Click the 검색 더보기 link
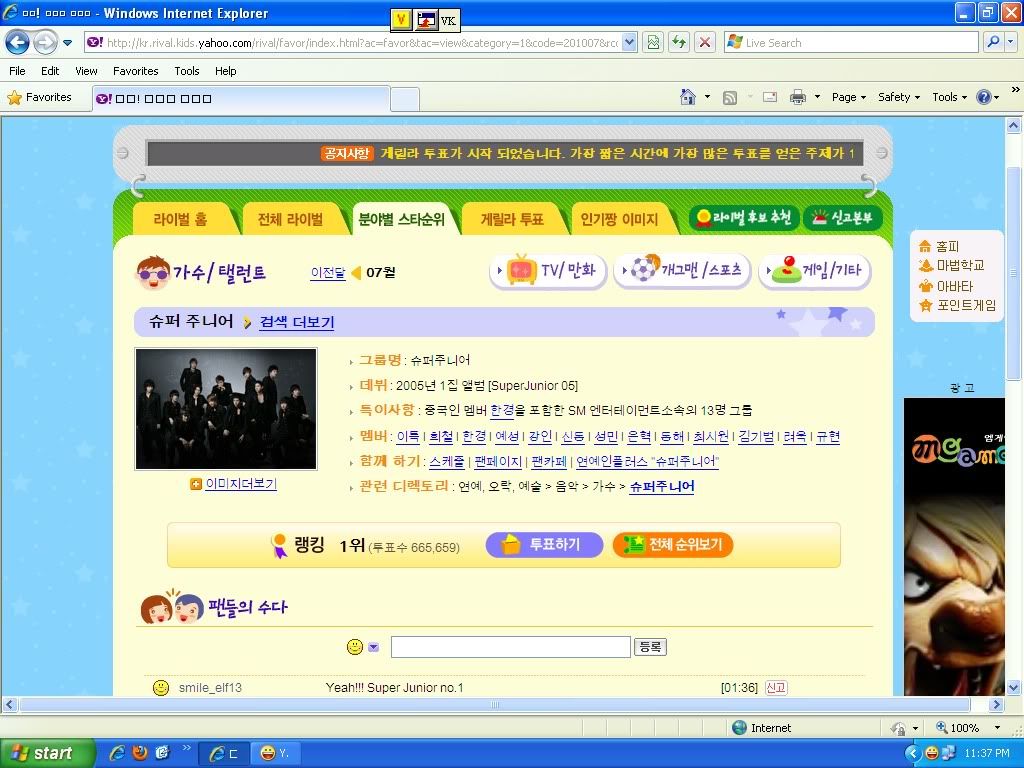1024x768 pixels. tap(297, 323)
